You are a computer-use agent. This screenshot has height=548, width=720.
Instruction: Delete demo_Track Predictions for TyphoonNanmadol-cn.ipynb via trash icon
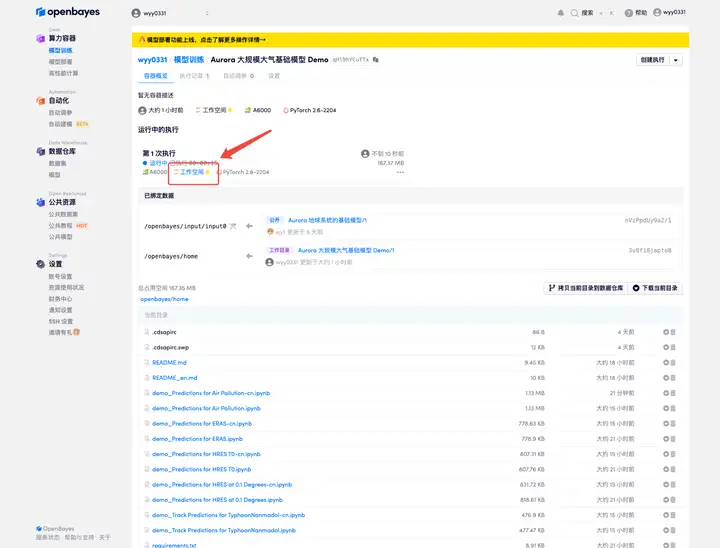673,515
